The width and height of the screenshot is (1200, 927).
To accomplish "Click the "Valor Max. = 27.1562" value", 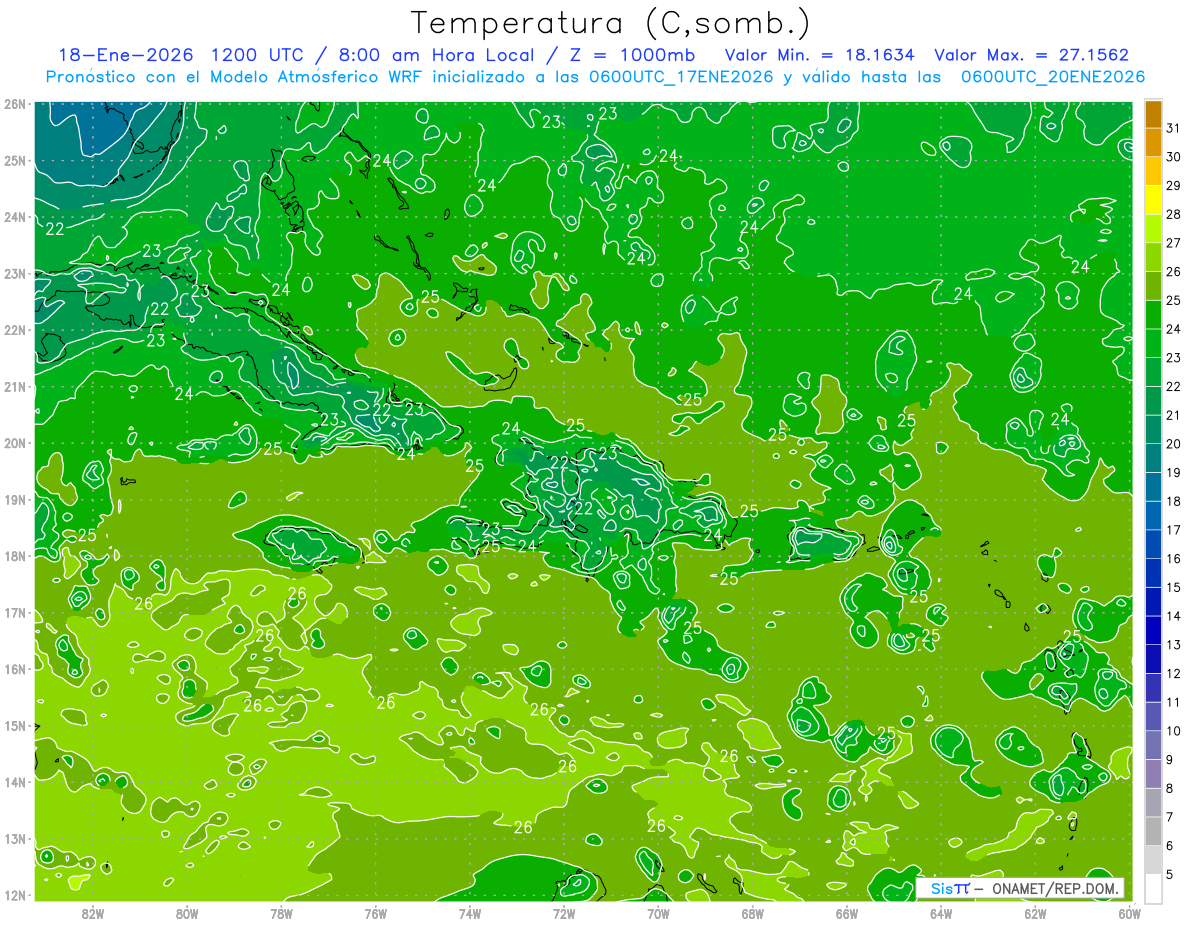I will (1032, 55).
